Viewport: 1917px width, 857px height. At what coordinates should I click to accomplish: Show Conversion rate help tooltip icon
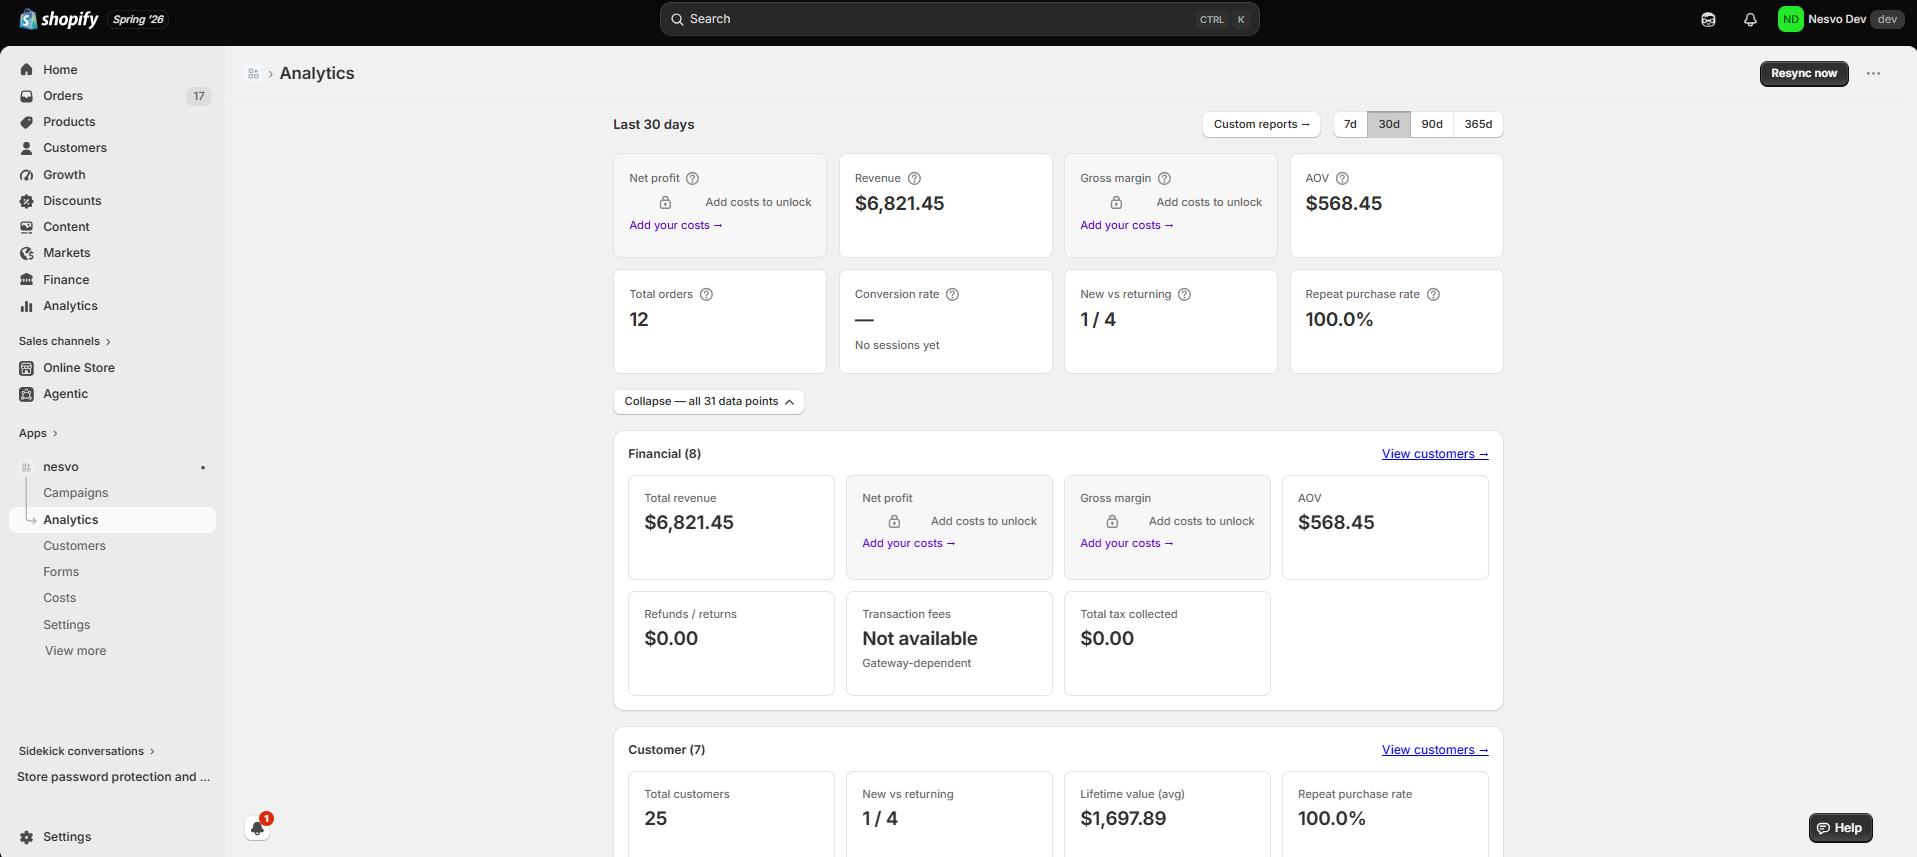click(952, 294)
